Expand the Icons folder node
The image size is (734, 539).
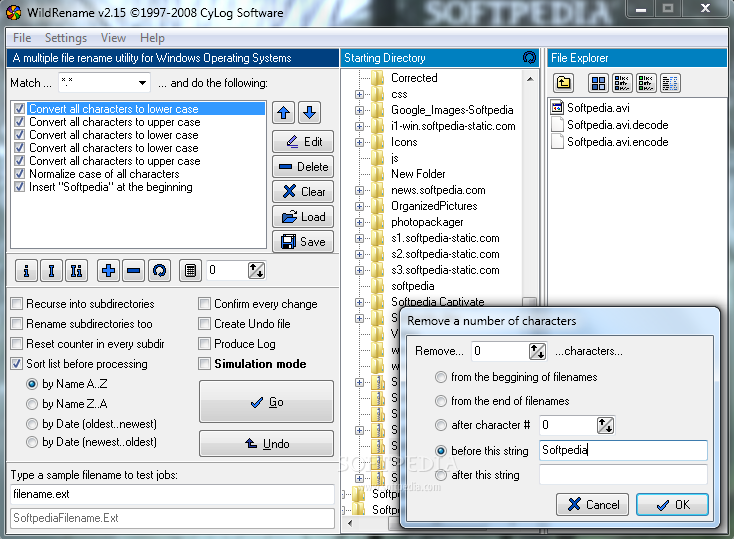click(x=359, y=142)
